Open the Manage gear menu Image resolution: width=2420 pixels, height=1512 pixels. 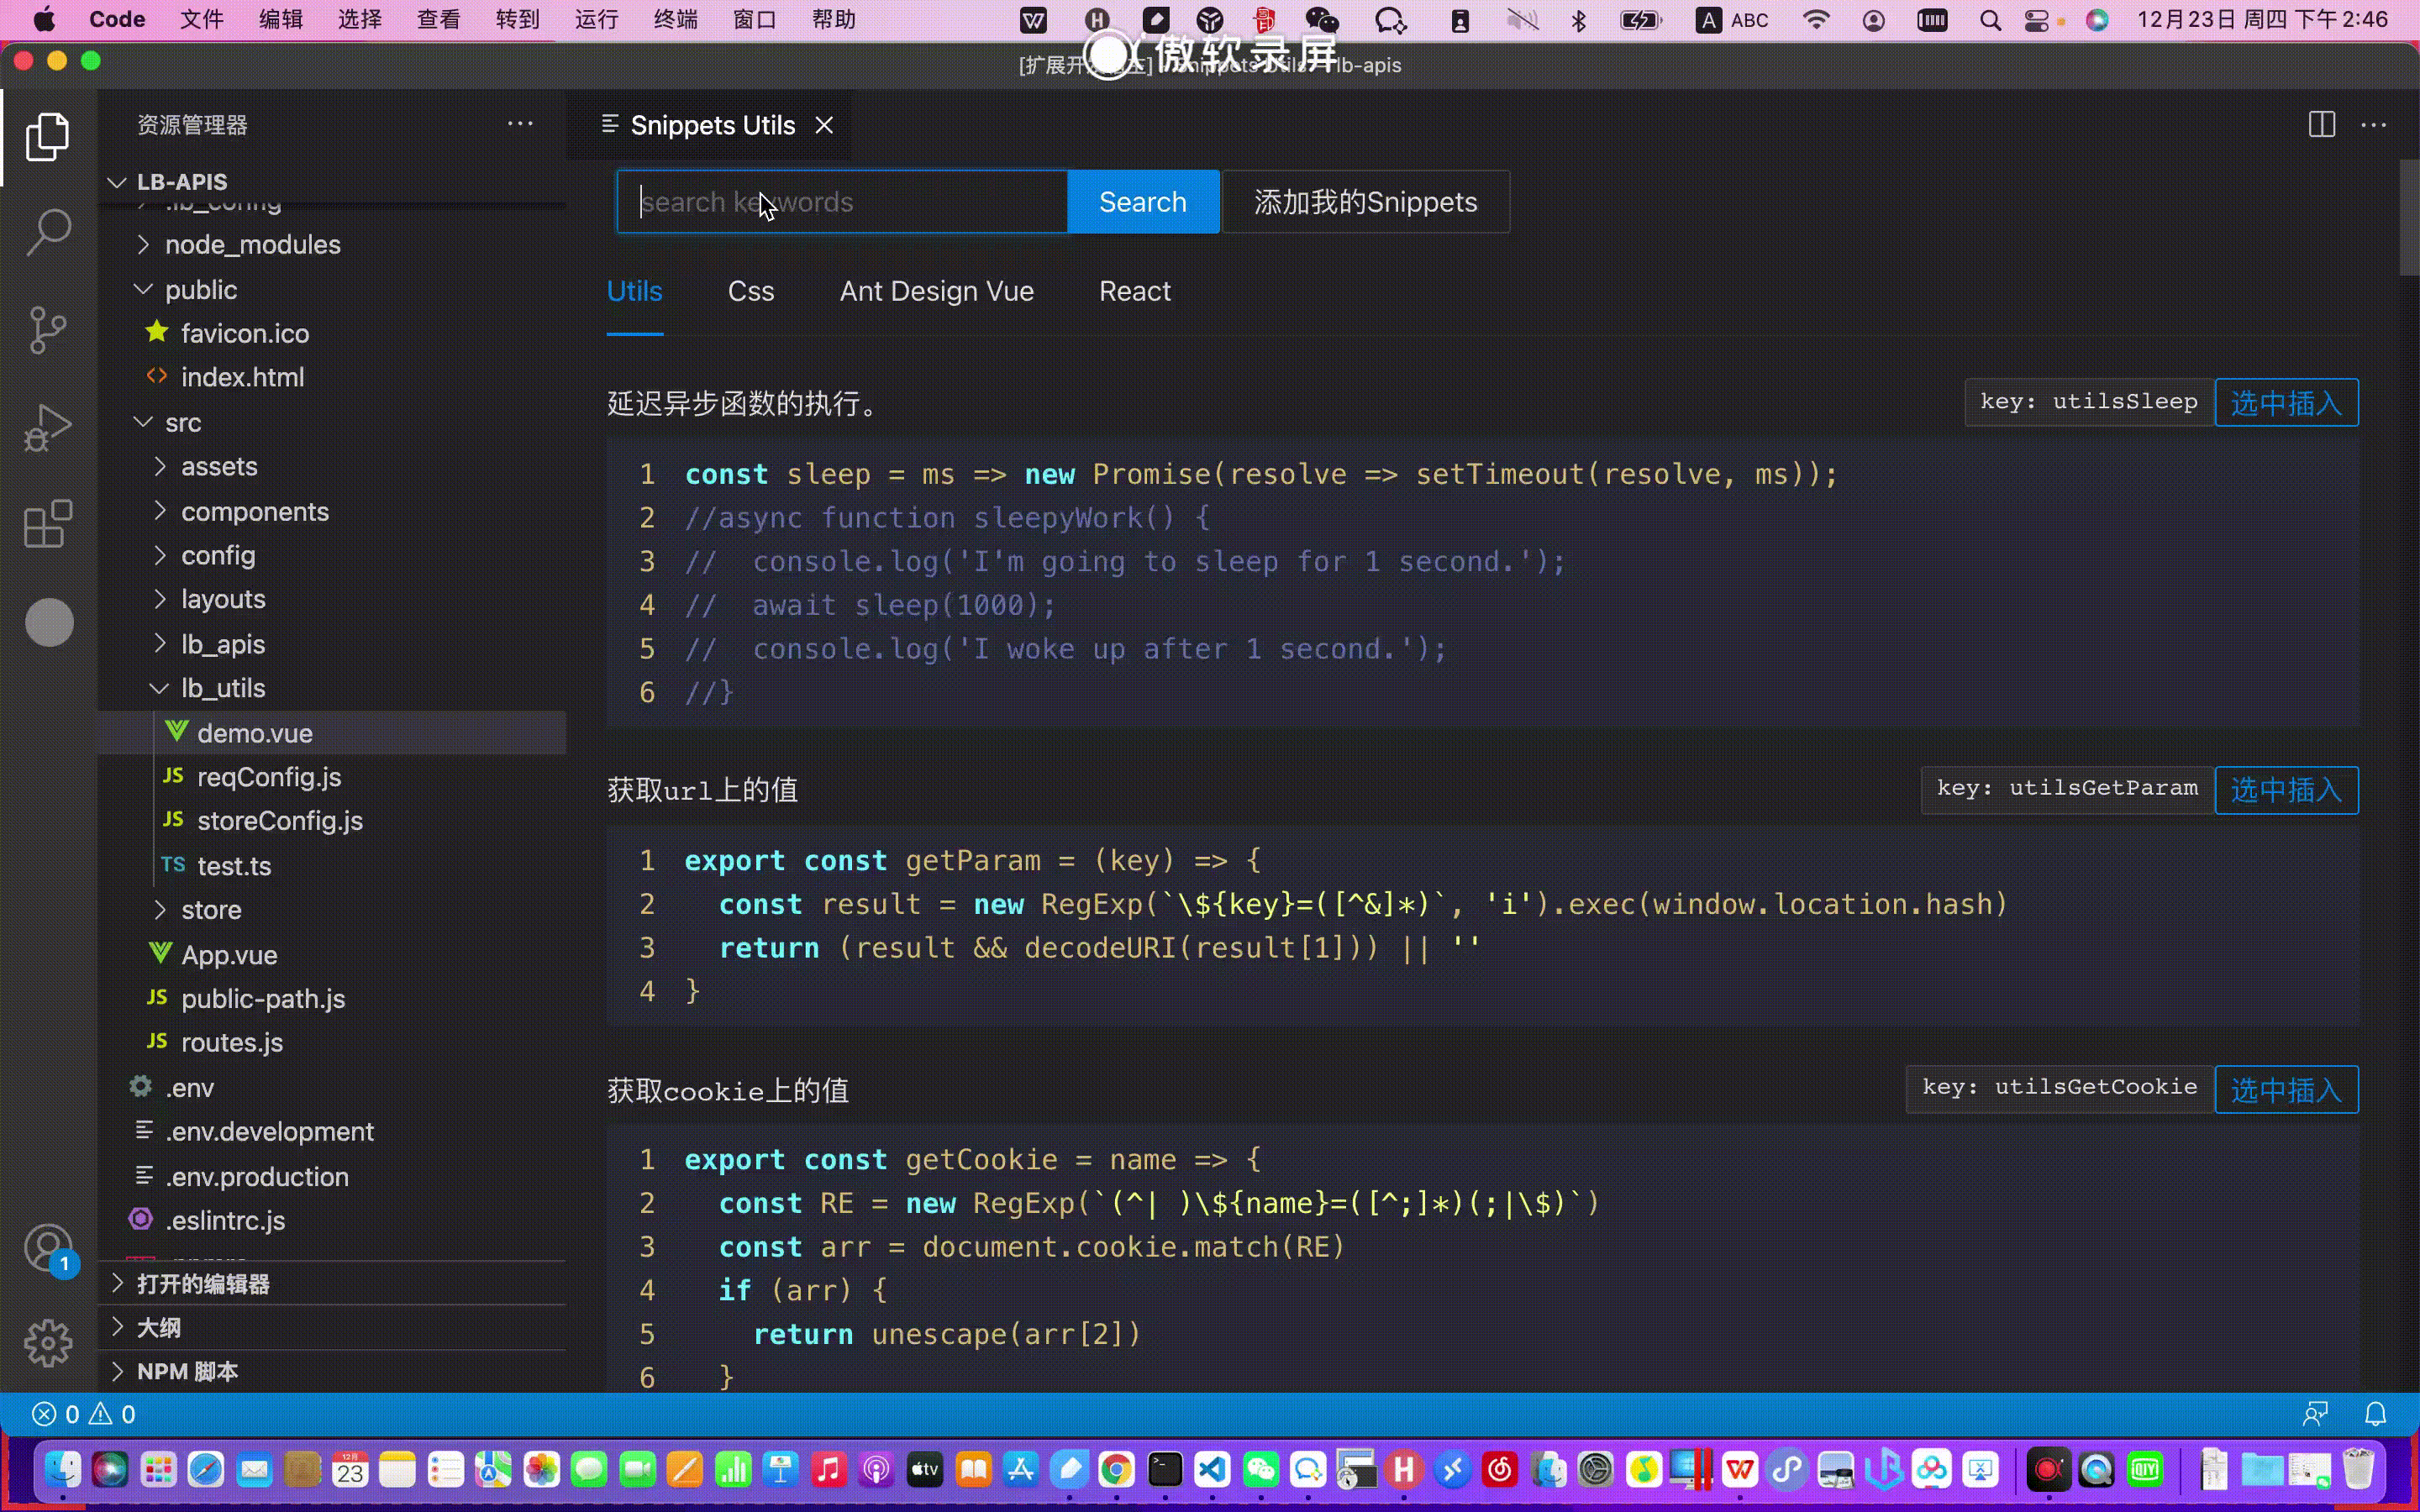click(x=48, y=1343)
